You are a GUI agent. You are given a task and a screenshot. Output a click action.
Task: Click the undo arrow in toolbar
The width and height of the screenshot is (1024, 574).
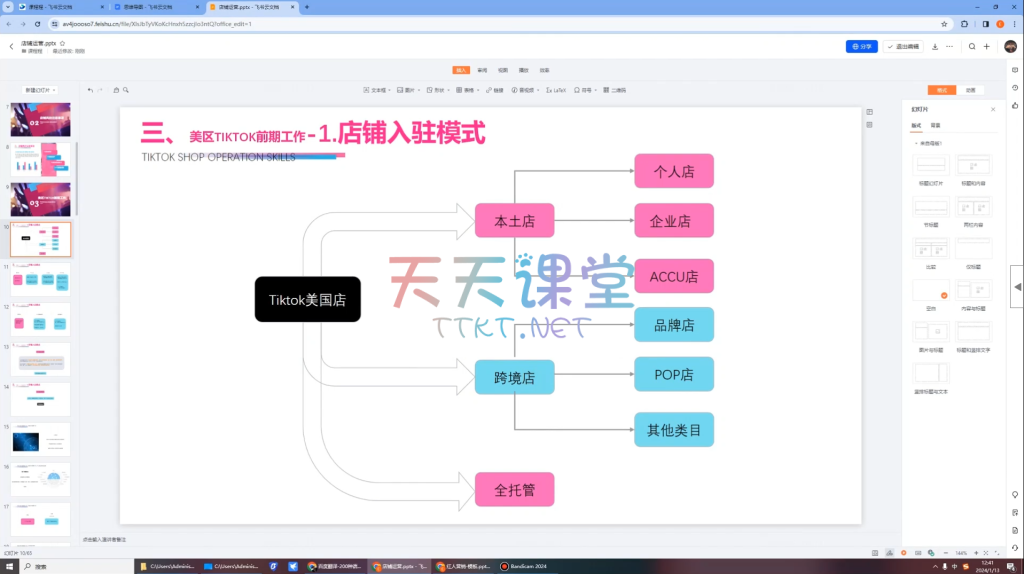(89, 90)
